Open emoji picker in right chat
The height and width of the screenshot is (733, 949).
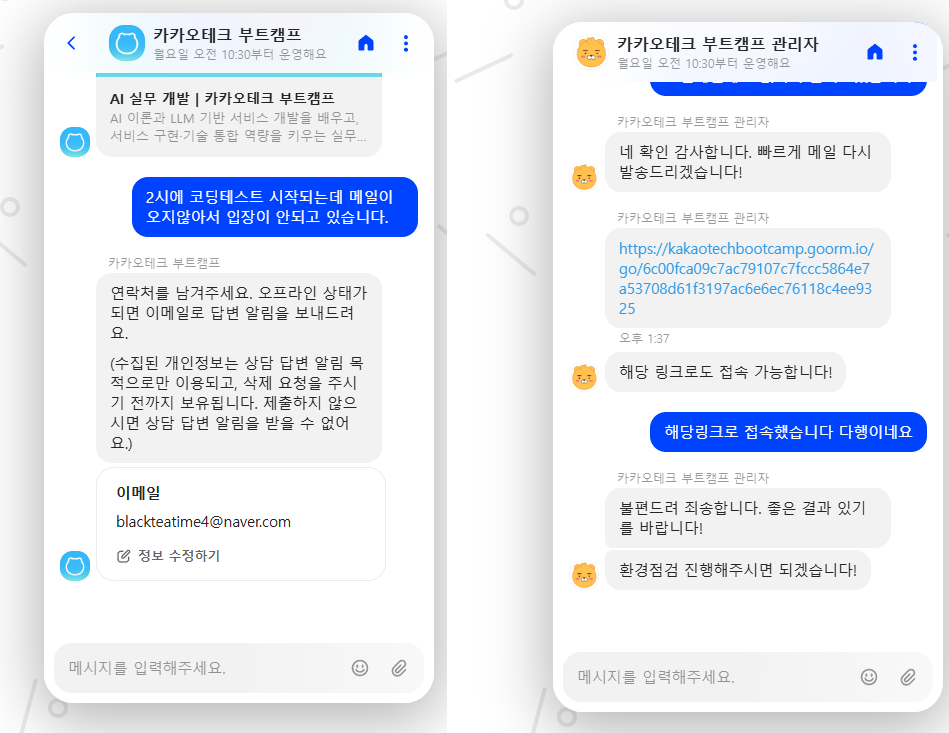pos(869,677)
